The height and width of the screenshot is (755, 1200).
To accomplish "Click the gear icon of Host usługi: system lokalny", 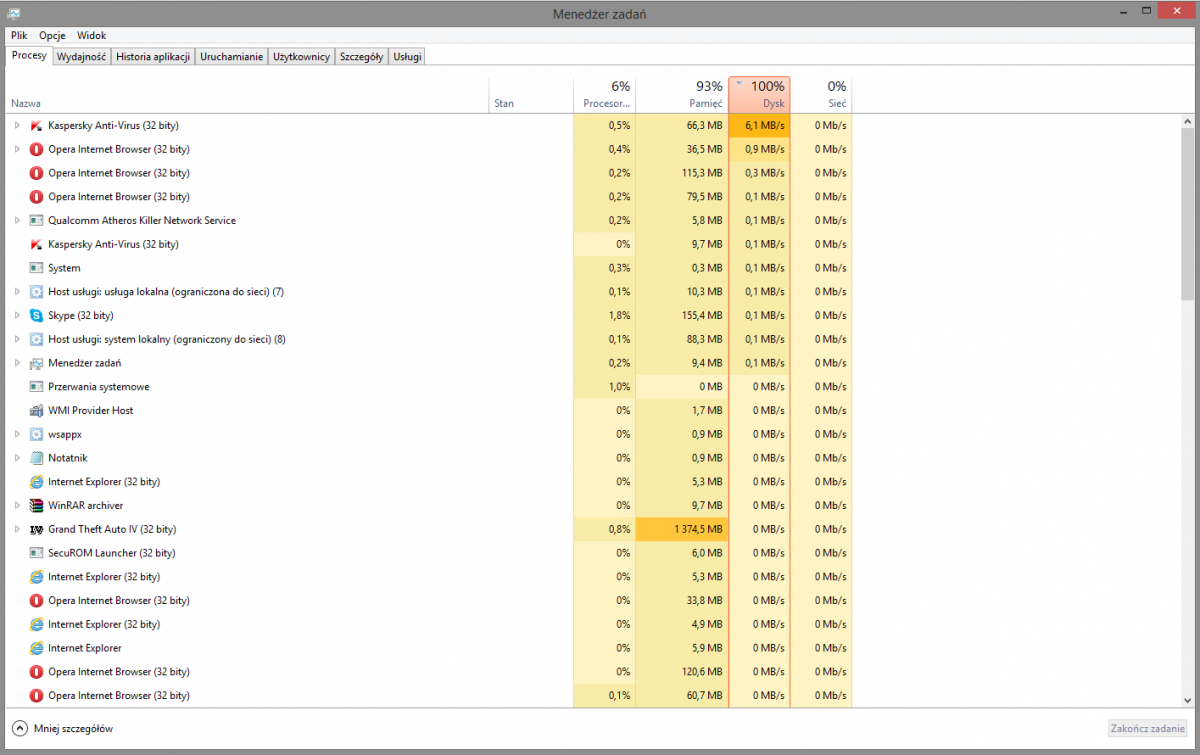I will (x=36, y=339).
